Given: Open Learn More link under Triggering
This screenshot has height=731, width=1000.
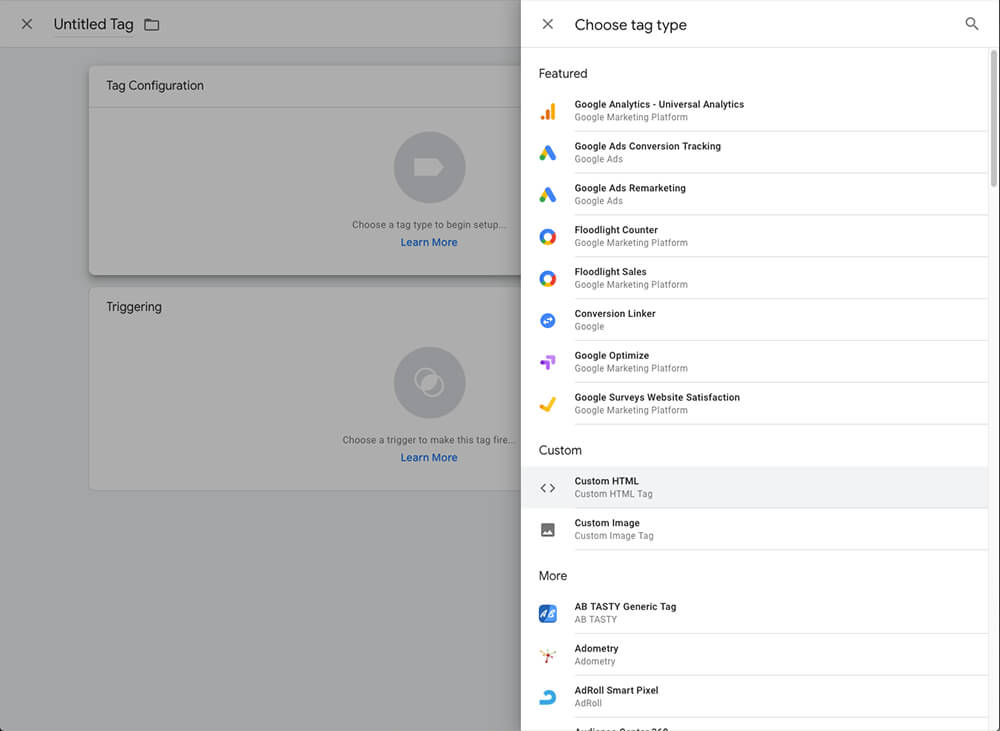Looking at the screenshot, I should pos(429,457).
